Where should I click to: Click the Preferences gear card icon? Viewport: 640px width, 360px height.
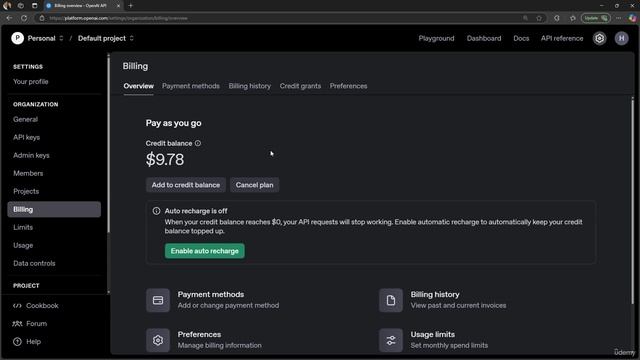158,340
